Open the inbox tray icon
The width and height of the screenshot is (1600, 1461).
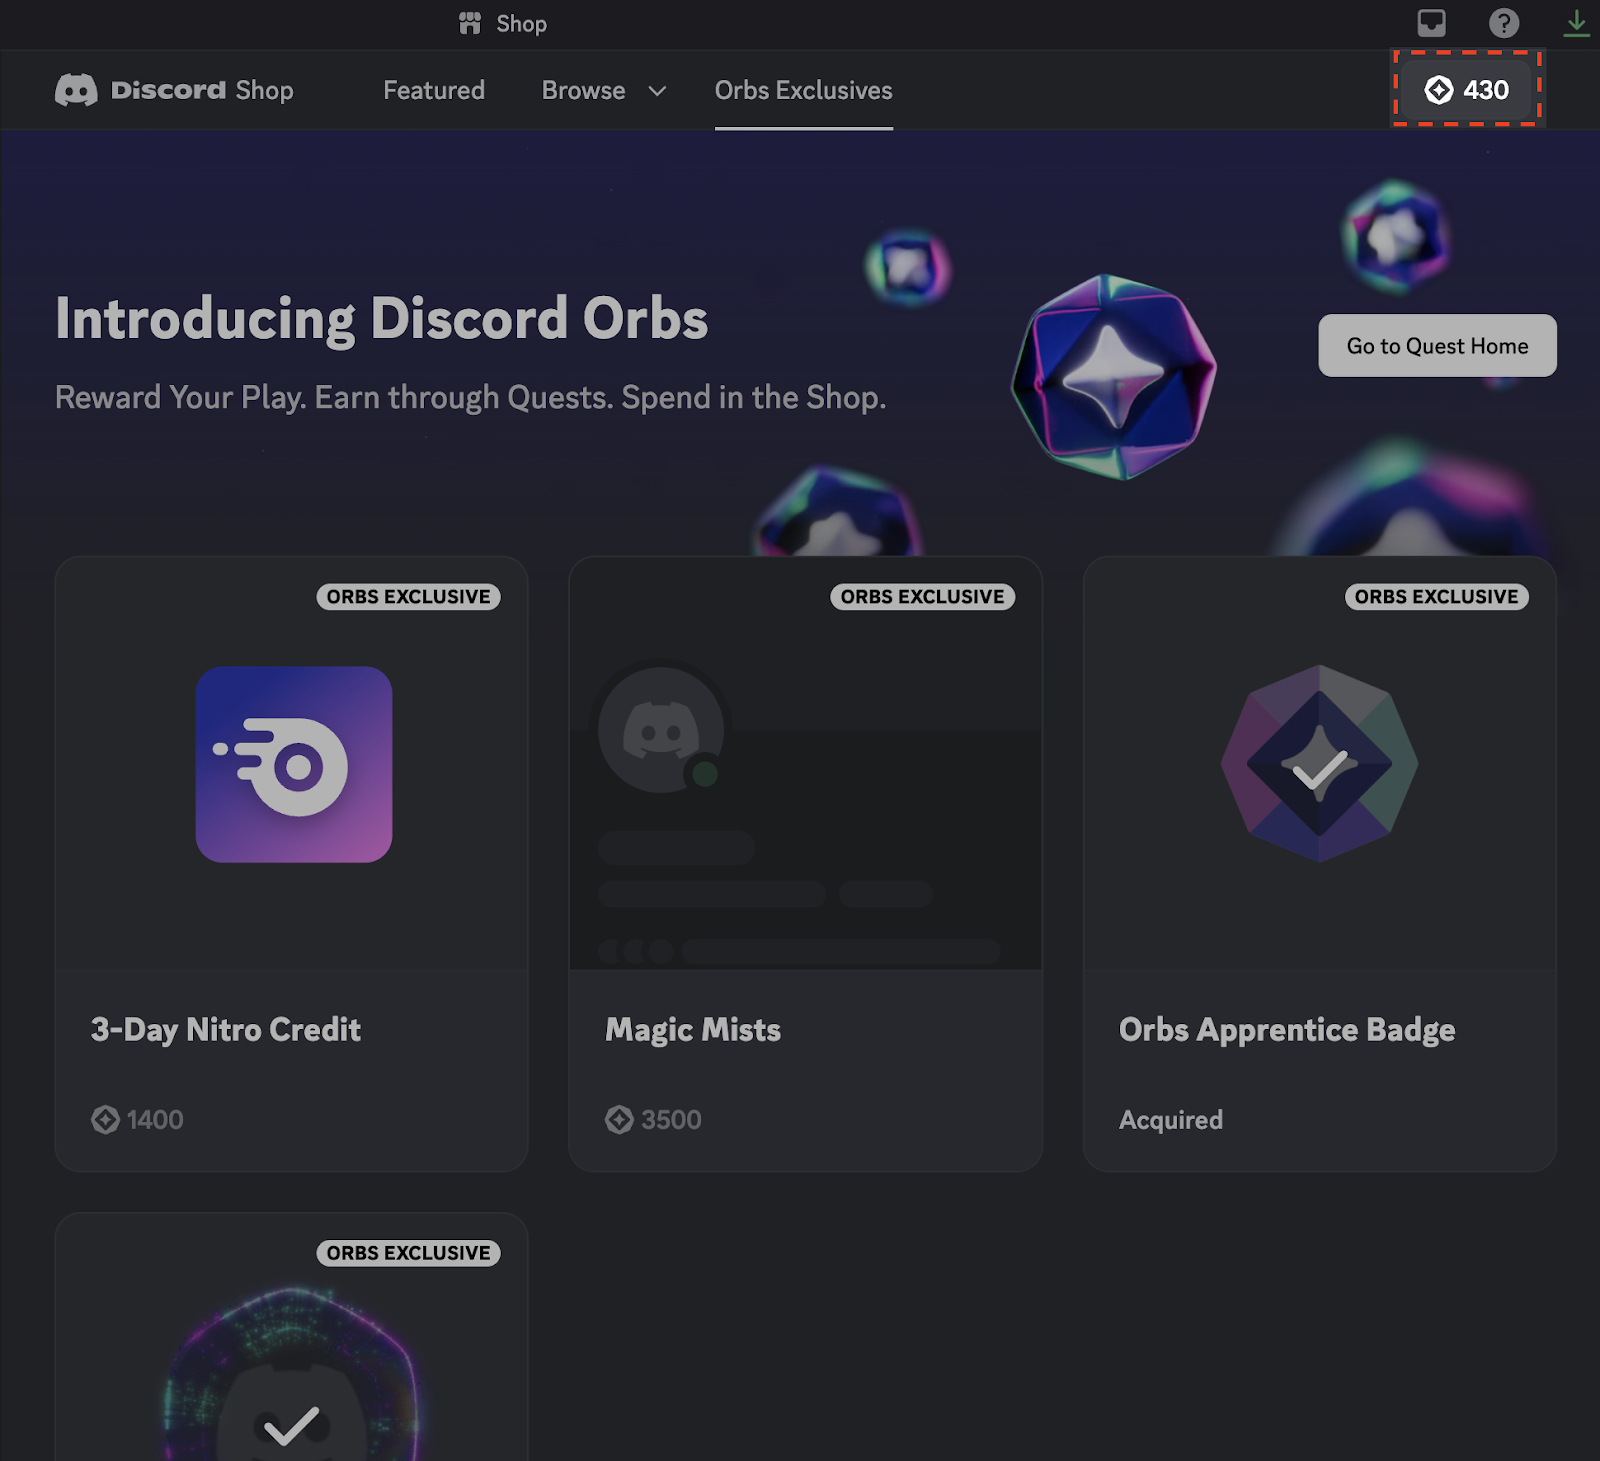click(x=1430, y=23)
